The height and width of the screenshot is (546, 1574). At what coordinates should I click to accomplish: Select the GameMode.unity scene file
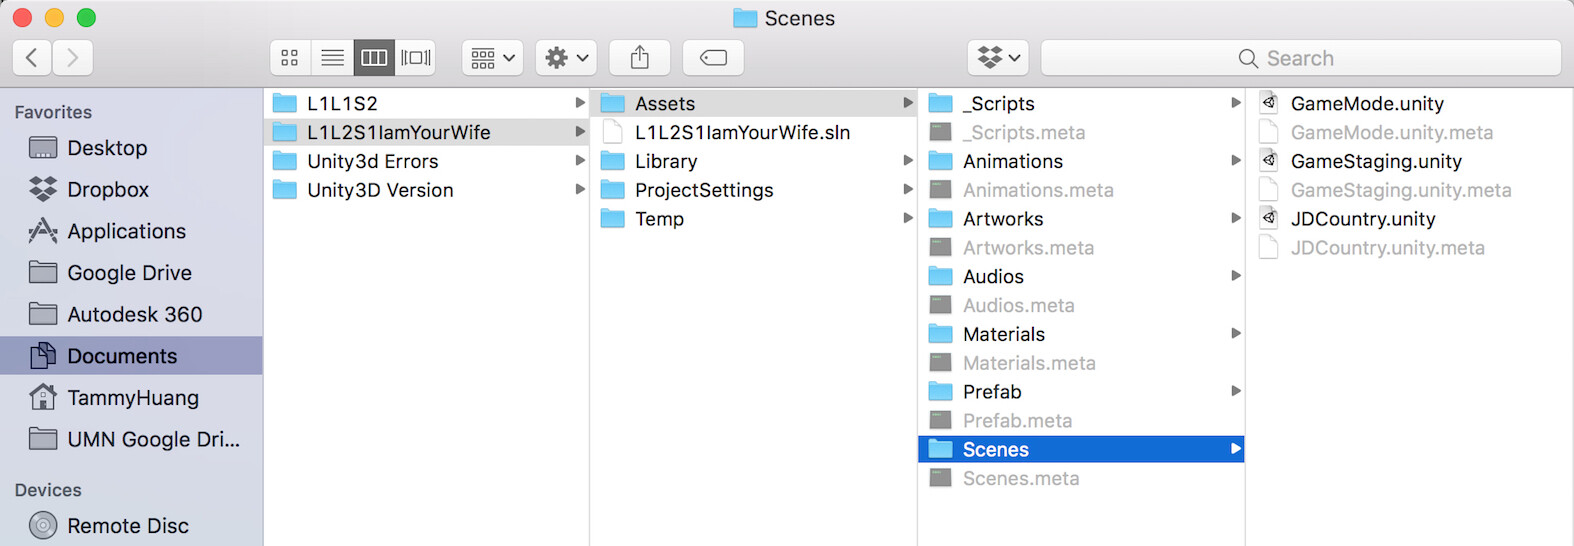point(1366,104)
